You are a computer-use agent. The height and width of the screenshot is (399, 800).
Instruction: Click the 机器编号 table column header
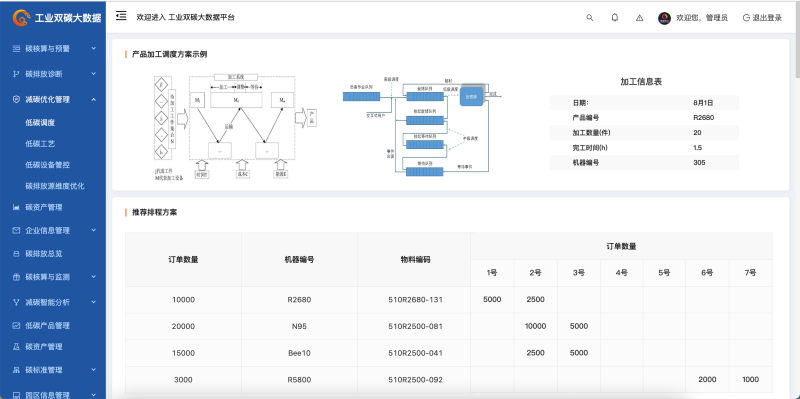[299, 259]
